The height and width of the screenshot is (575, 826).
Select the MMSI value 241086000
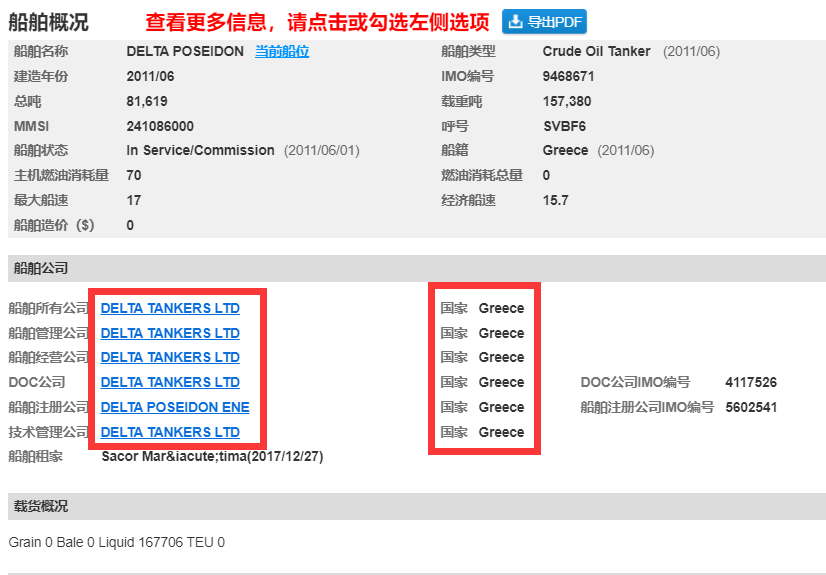pos(160,126)
